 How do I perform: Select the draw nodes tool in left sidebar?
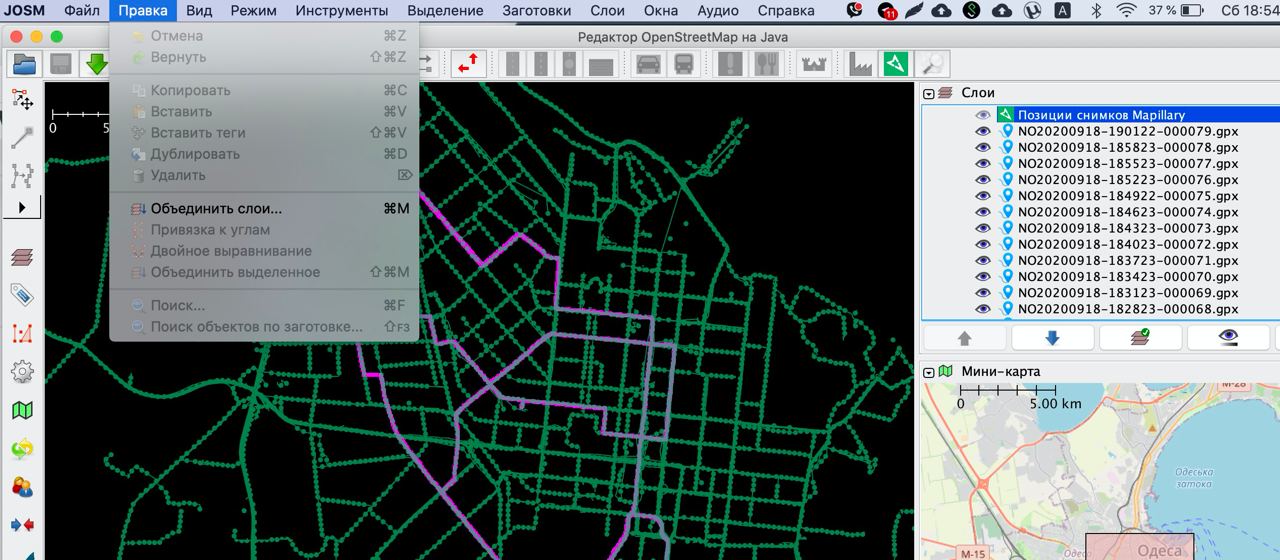pos(22,138)
